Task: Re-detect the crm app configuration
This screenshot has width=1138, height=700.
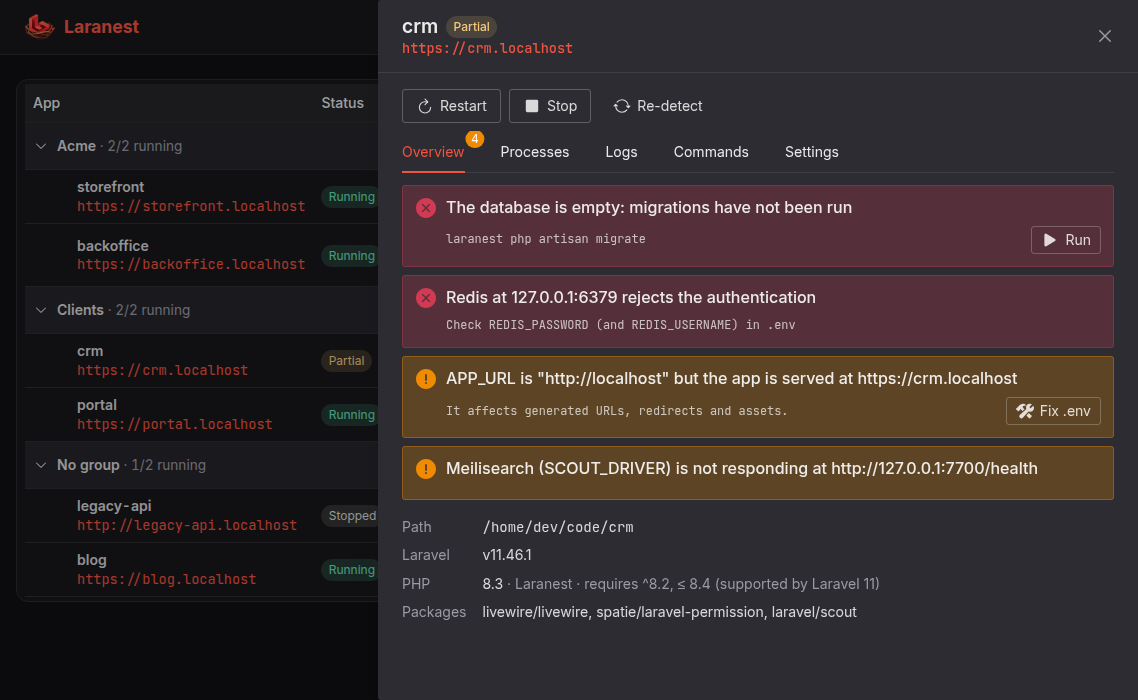Action: tap(658, 106)
